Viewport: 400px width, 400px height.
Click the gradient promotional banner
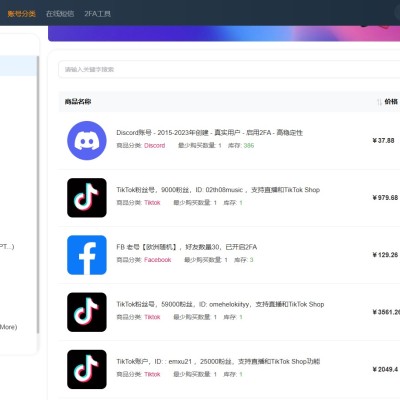point(224,34)
